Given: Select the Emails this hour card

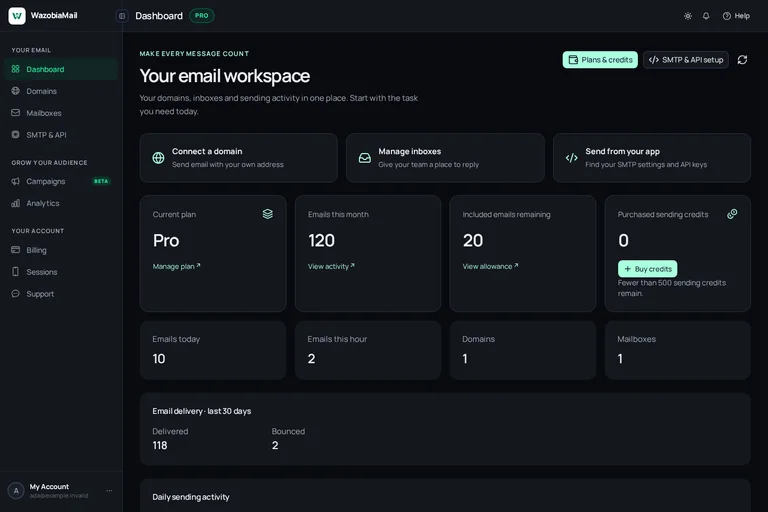Looking at the screenshot, I should pyautogui.click(x=368, y=350).
